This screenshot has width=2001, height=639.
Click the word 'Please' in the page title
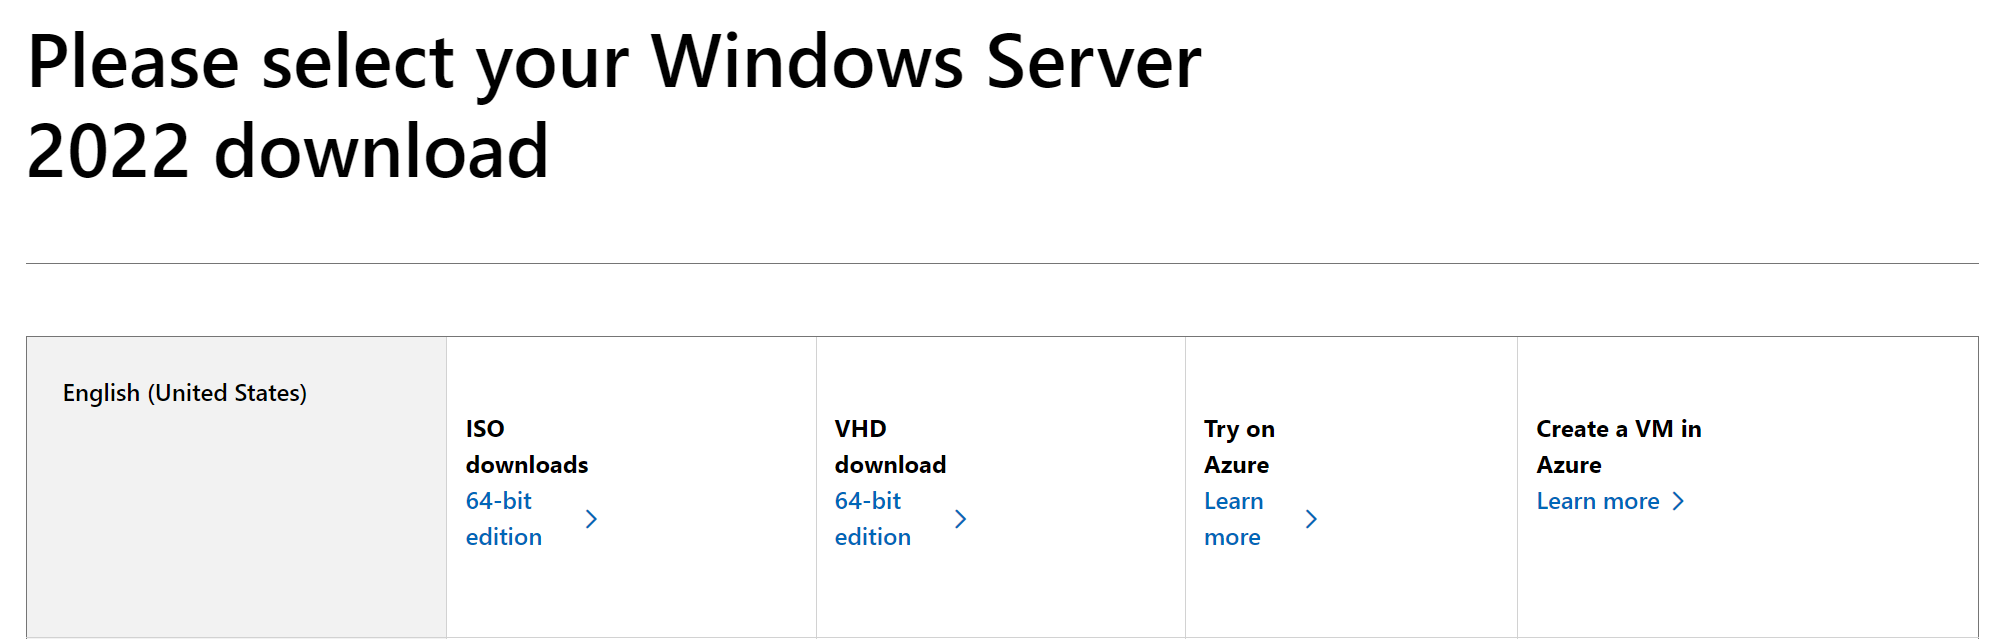tap(133, 62)
